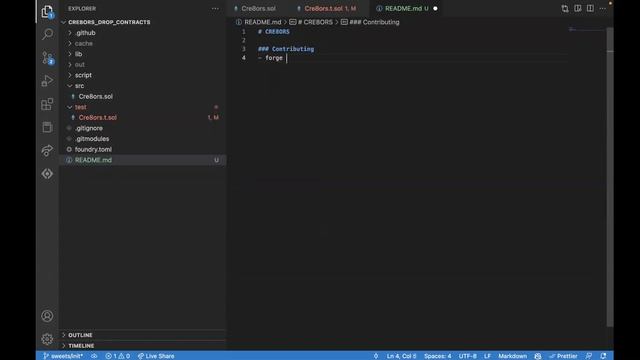Split the editor right

pyautogui.click(x=590, y=9)
